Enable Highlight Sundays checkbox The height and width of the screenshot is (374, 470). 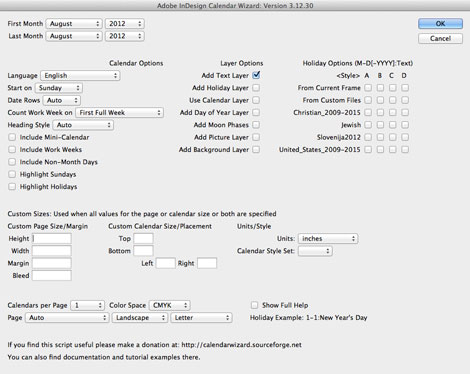click(12, 174)
